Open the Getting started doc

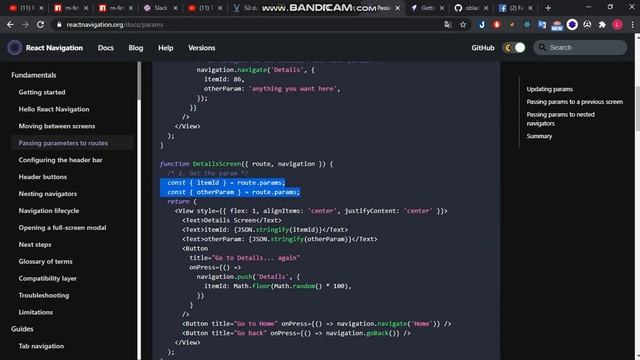42,92
